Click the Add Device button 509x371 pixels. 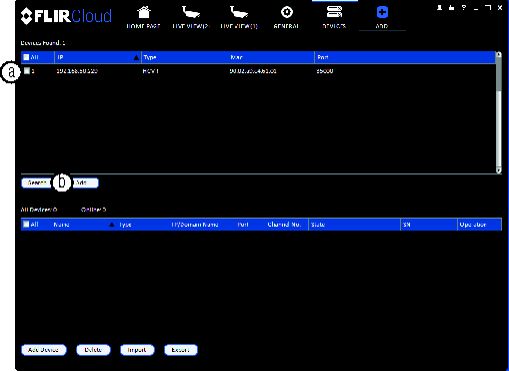[x=44, y=350]
